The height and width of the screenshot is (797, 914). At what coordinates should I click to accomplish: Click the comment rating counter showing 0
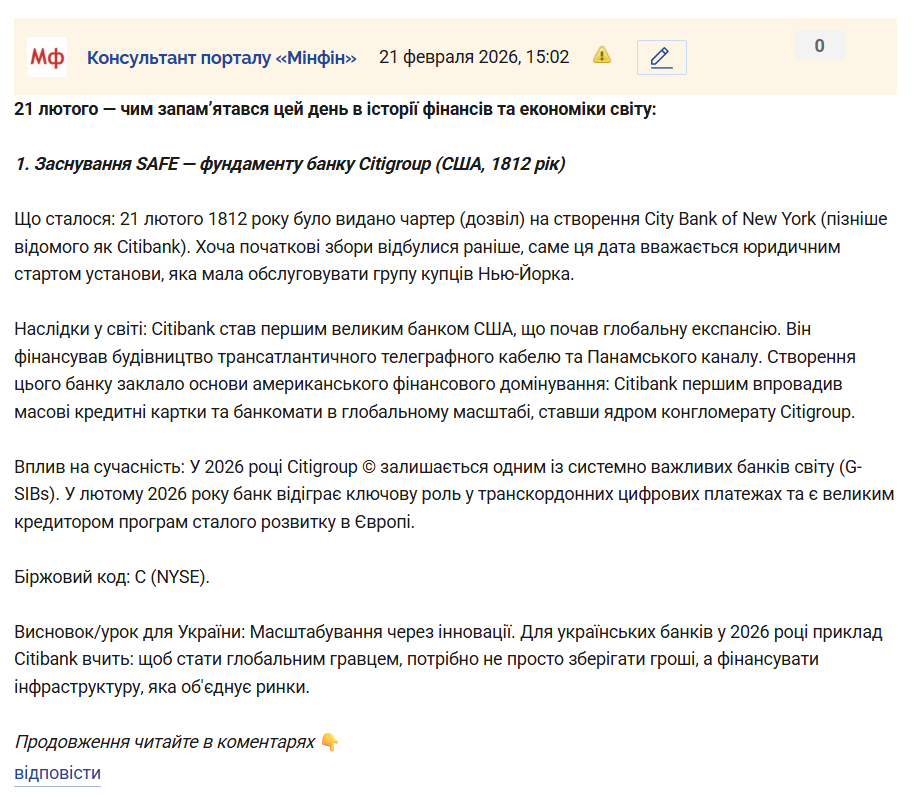[820, 45]
